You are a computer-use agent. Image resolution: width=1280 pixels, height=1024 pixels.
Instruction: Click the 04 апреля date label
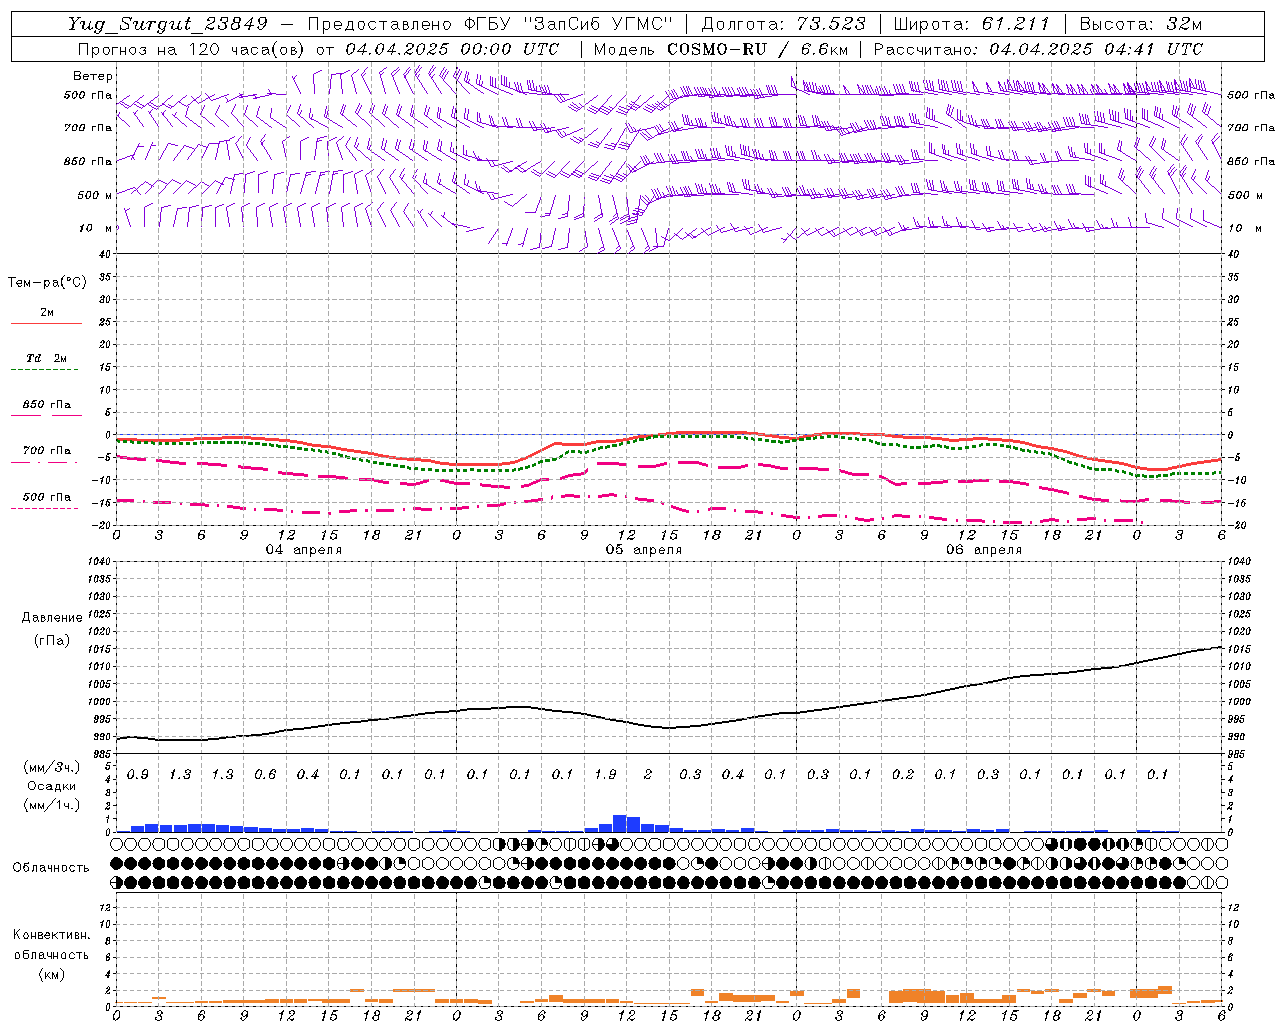[303, 549]
